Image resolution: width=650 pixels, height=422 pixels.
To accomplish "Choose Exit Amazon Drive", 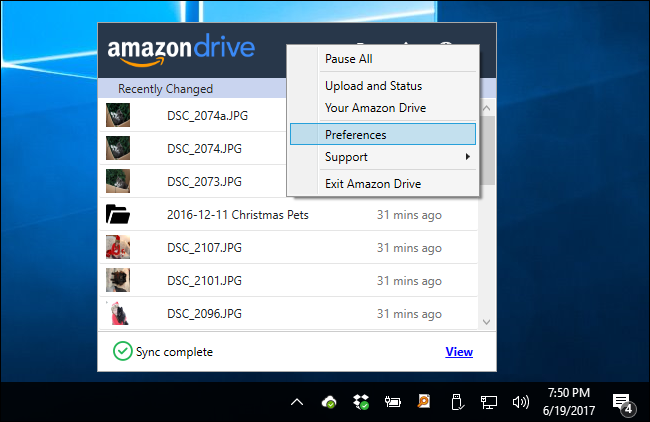I will pyautogui.click(x=383, y=184).
